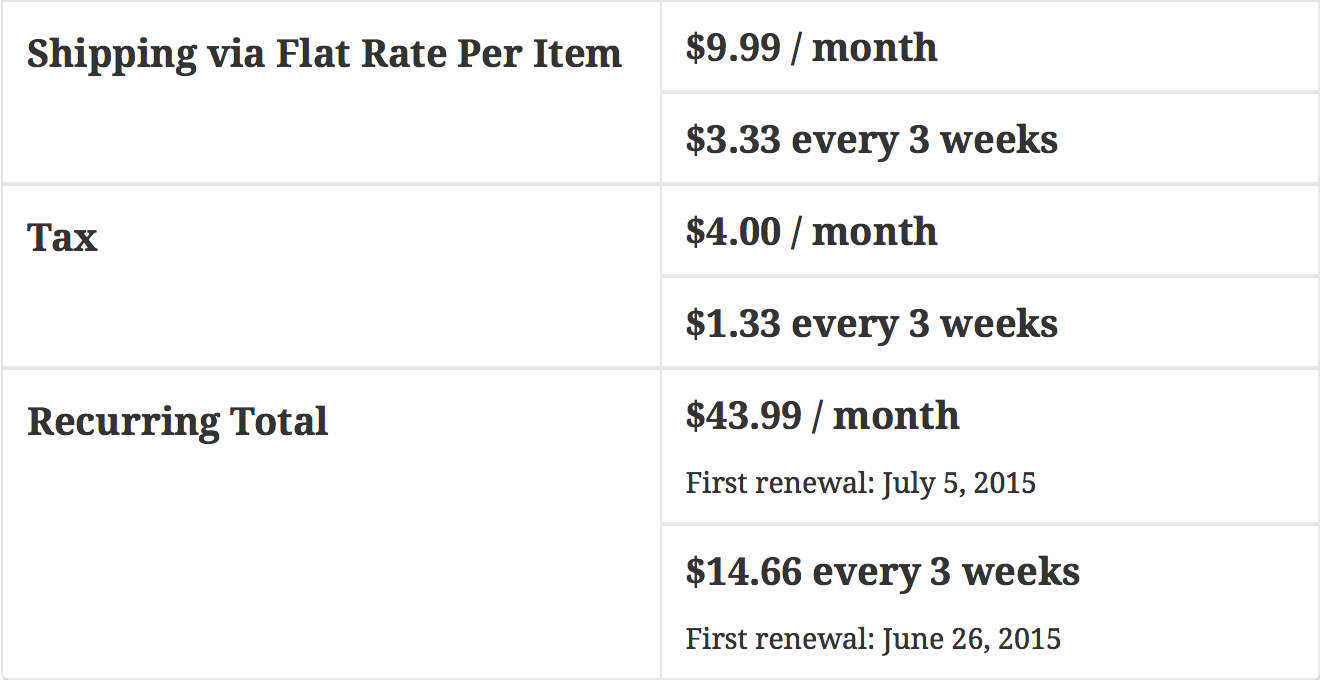Click the 'June 26, 2015' date
This screenshot has height=680, width=1320.
click(970, 638)
